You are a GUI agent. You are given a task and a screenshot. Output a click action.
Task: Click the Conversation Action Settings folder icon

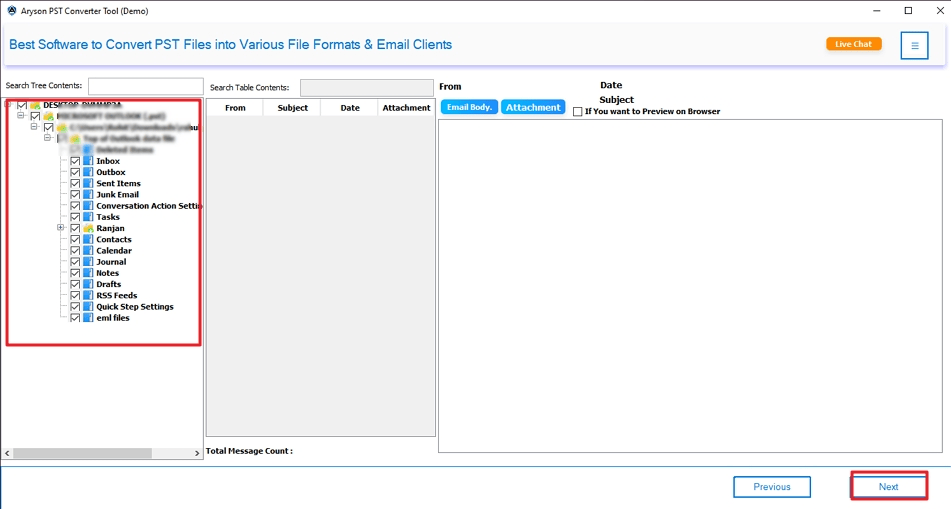(x=88, y=206)
